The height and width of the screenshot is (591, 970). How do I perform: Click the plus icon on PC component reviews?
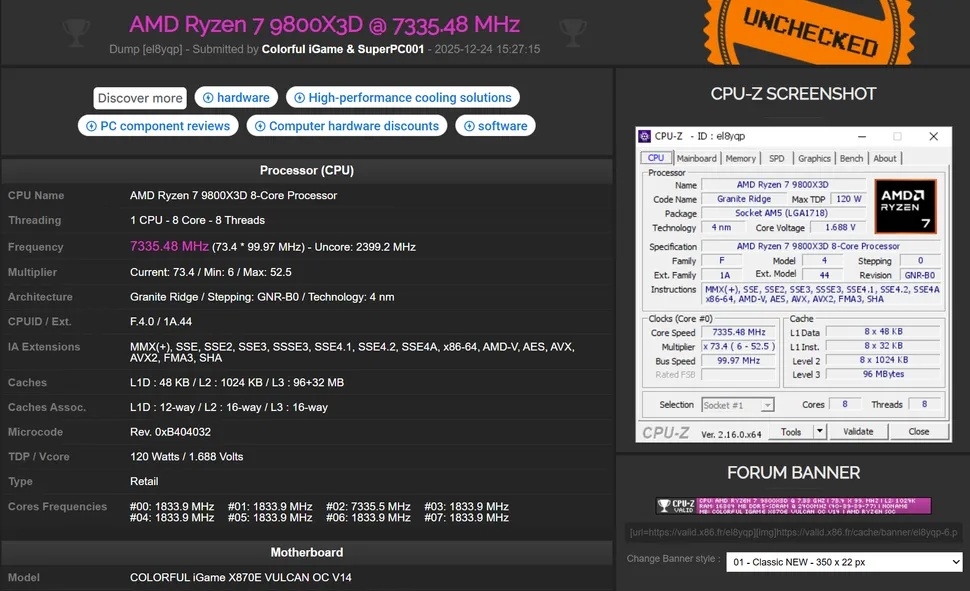[91, 125]
